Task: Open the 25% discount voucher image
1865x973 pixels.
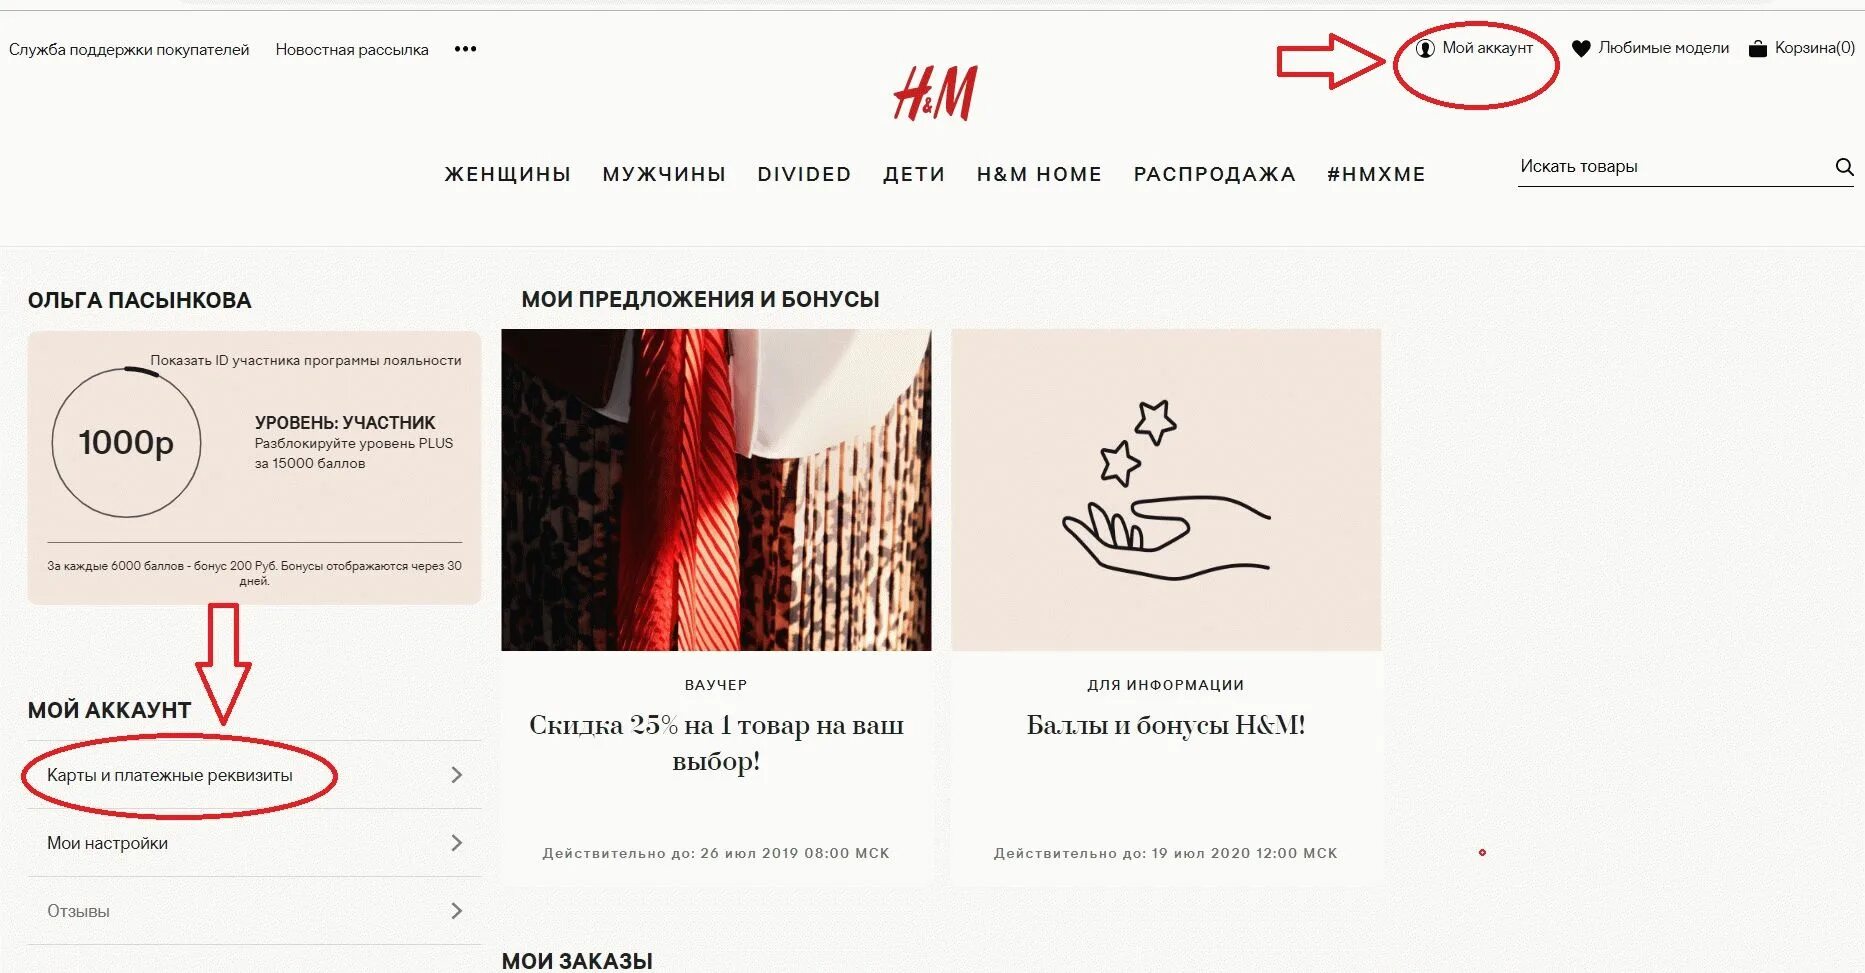Action: [716, 490]
